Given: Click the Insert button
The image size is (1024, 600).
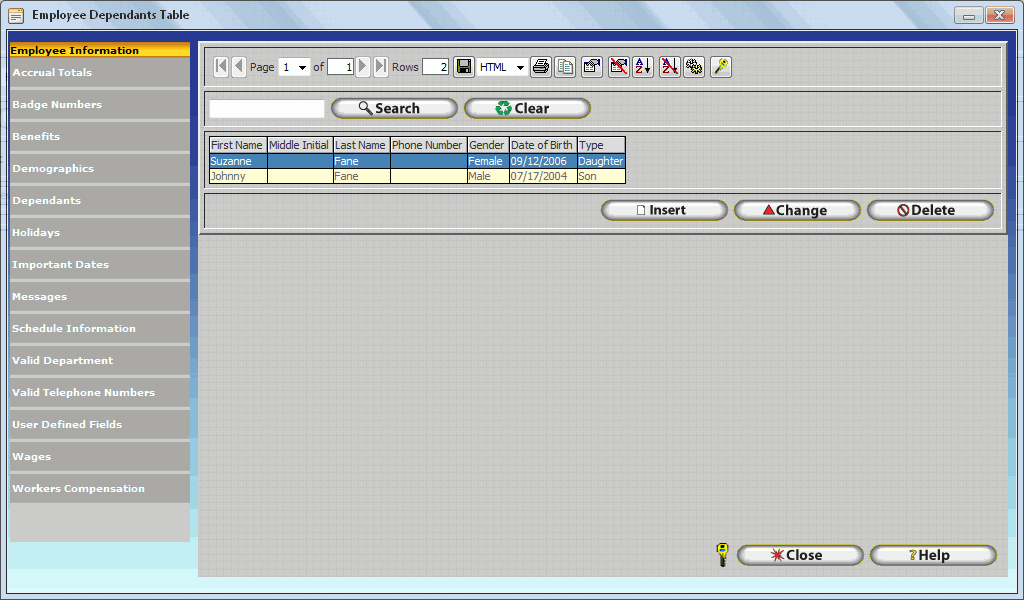Looking at the screenshot, I should 664,210.
